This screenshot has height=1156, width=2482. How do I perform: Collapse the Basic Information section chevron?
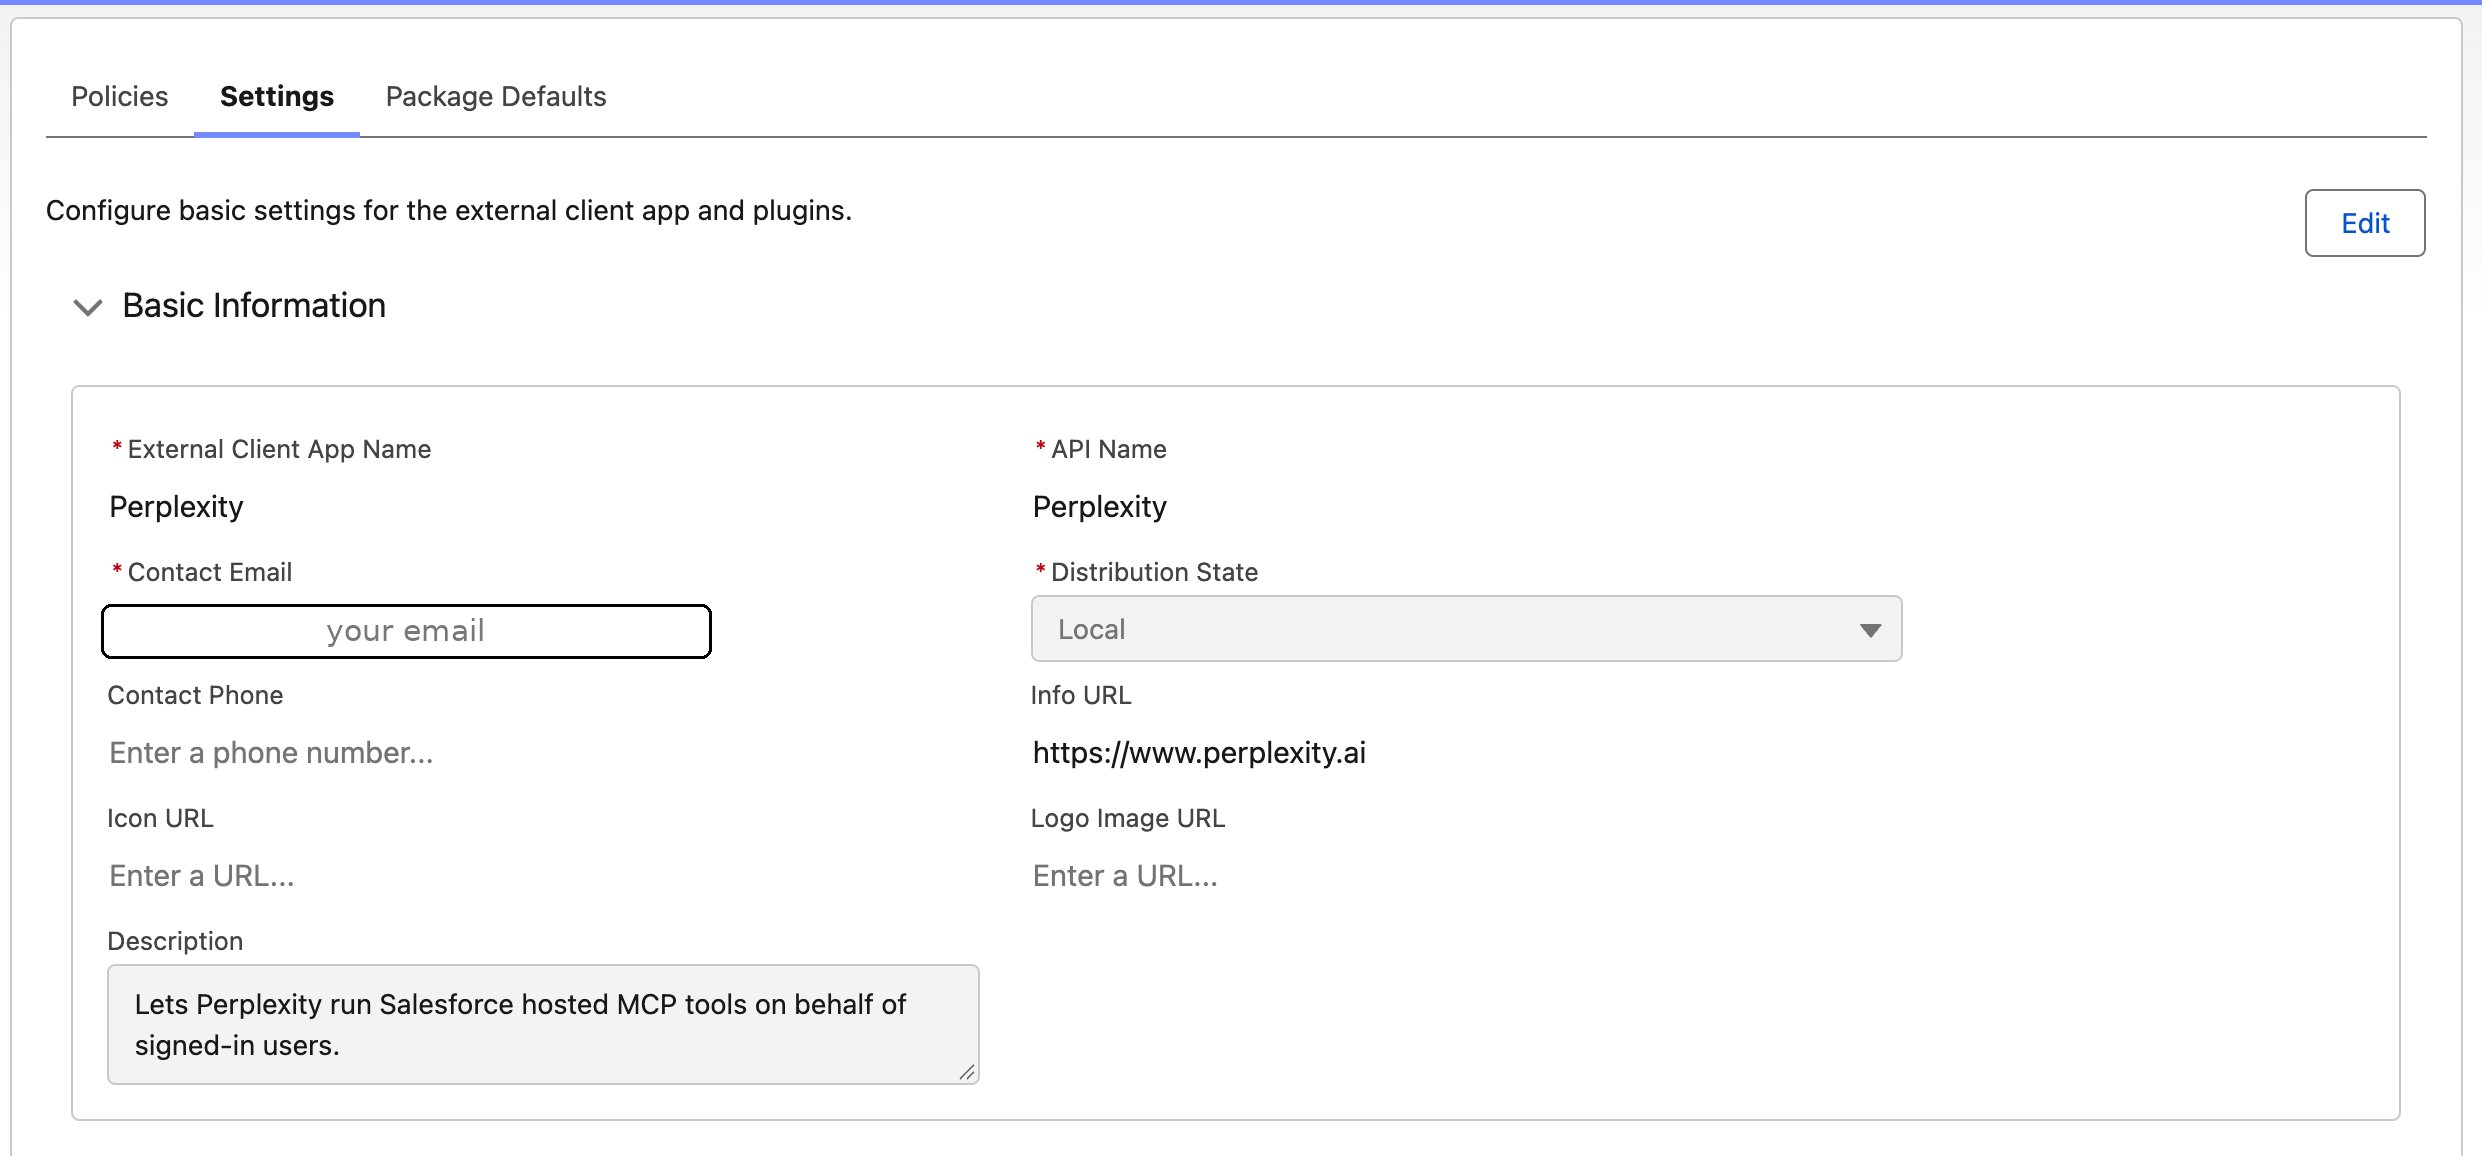(88, 307)
